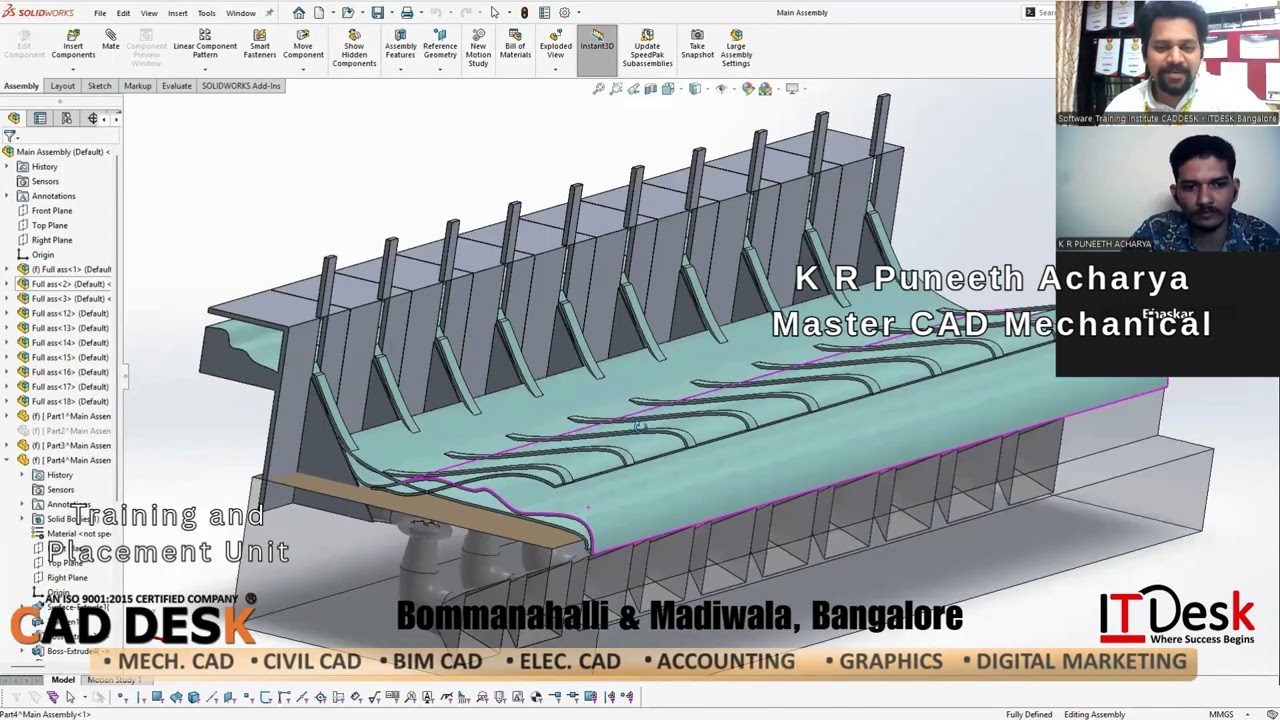1280x720 pixels.
Task: Select Front Plane in tree
Action: (52, 211)
